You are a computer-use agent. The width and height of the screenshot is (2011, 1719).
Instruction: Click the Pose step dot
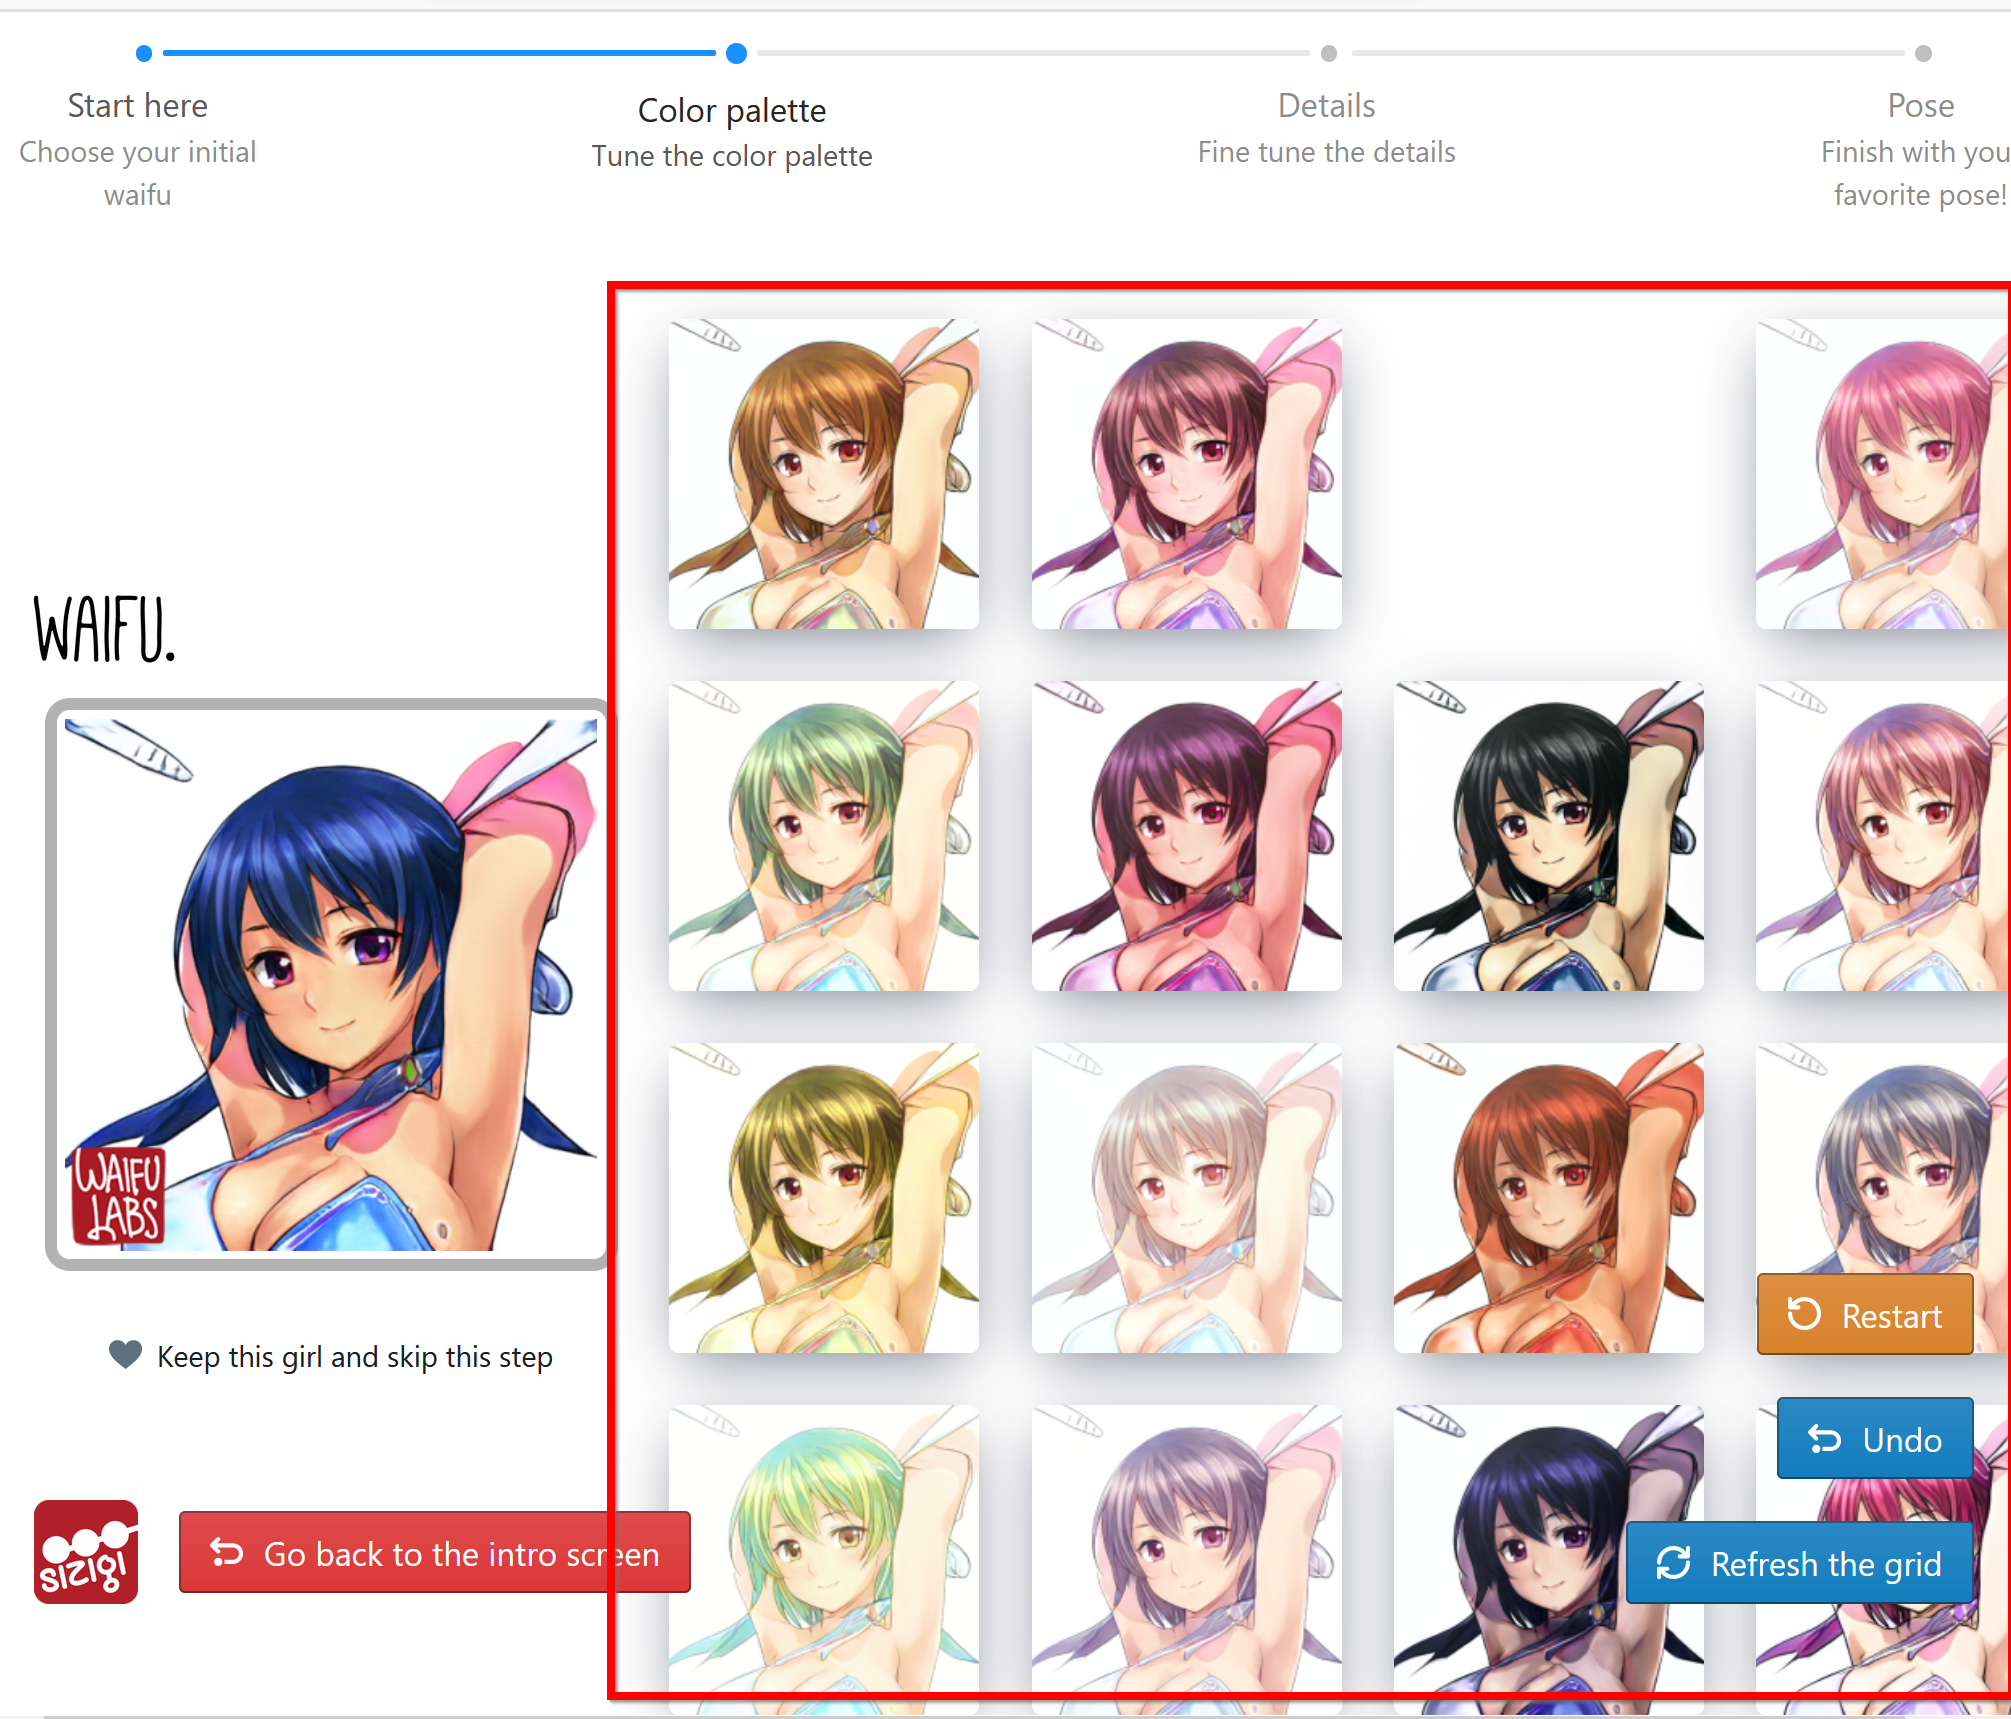coord(1923,53)
